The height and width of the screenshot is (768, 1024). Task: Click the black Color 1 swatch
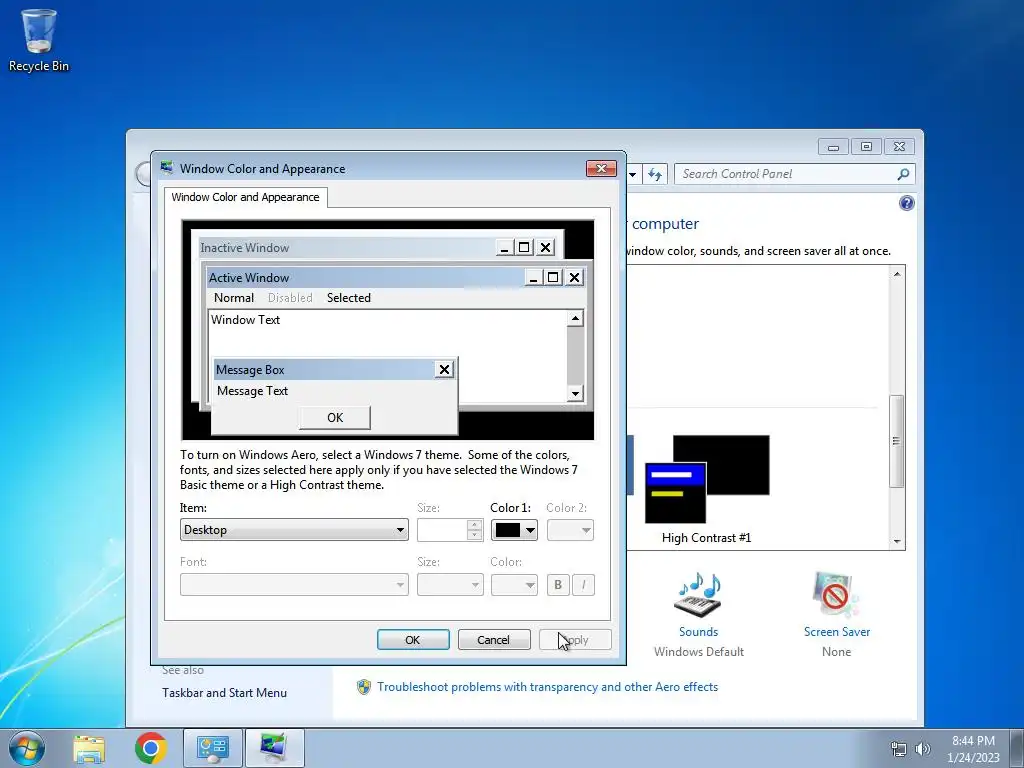pos(507,530)
